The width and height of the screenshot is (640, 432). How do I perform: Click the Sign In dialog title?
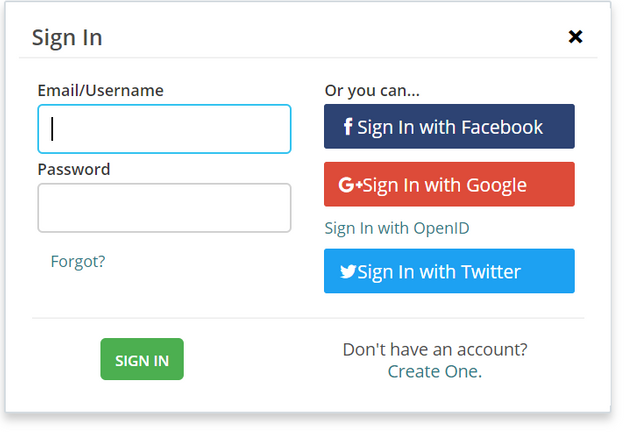[67, 38]
